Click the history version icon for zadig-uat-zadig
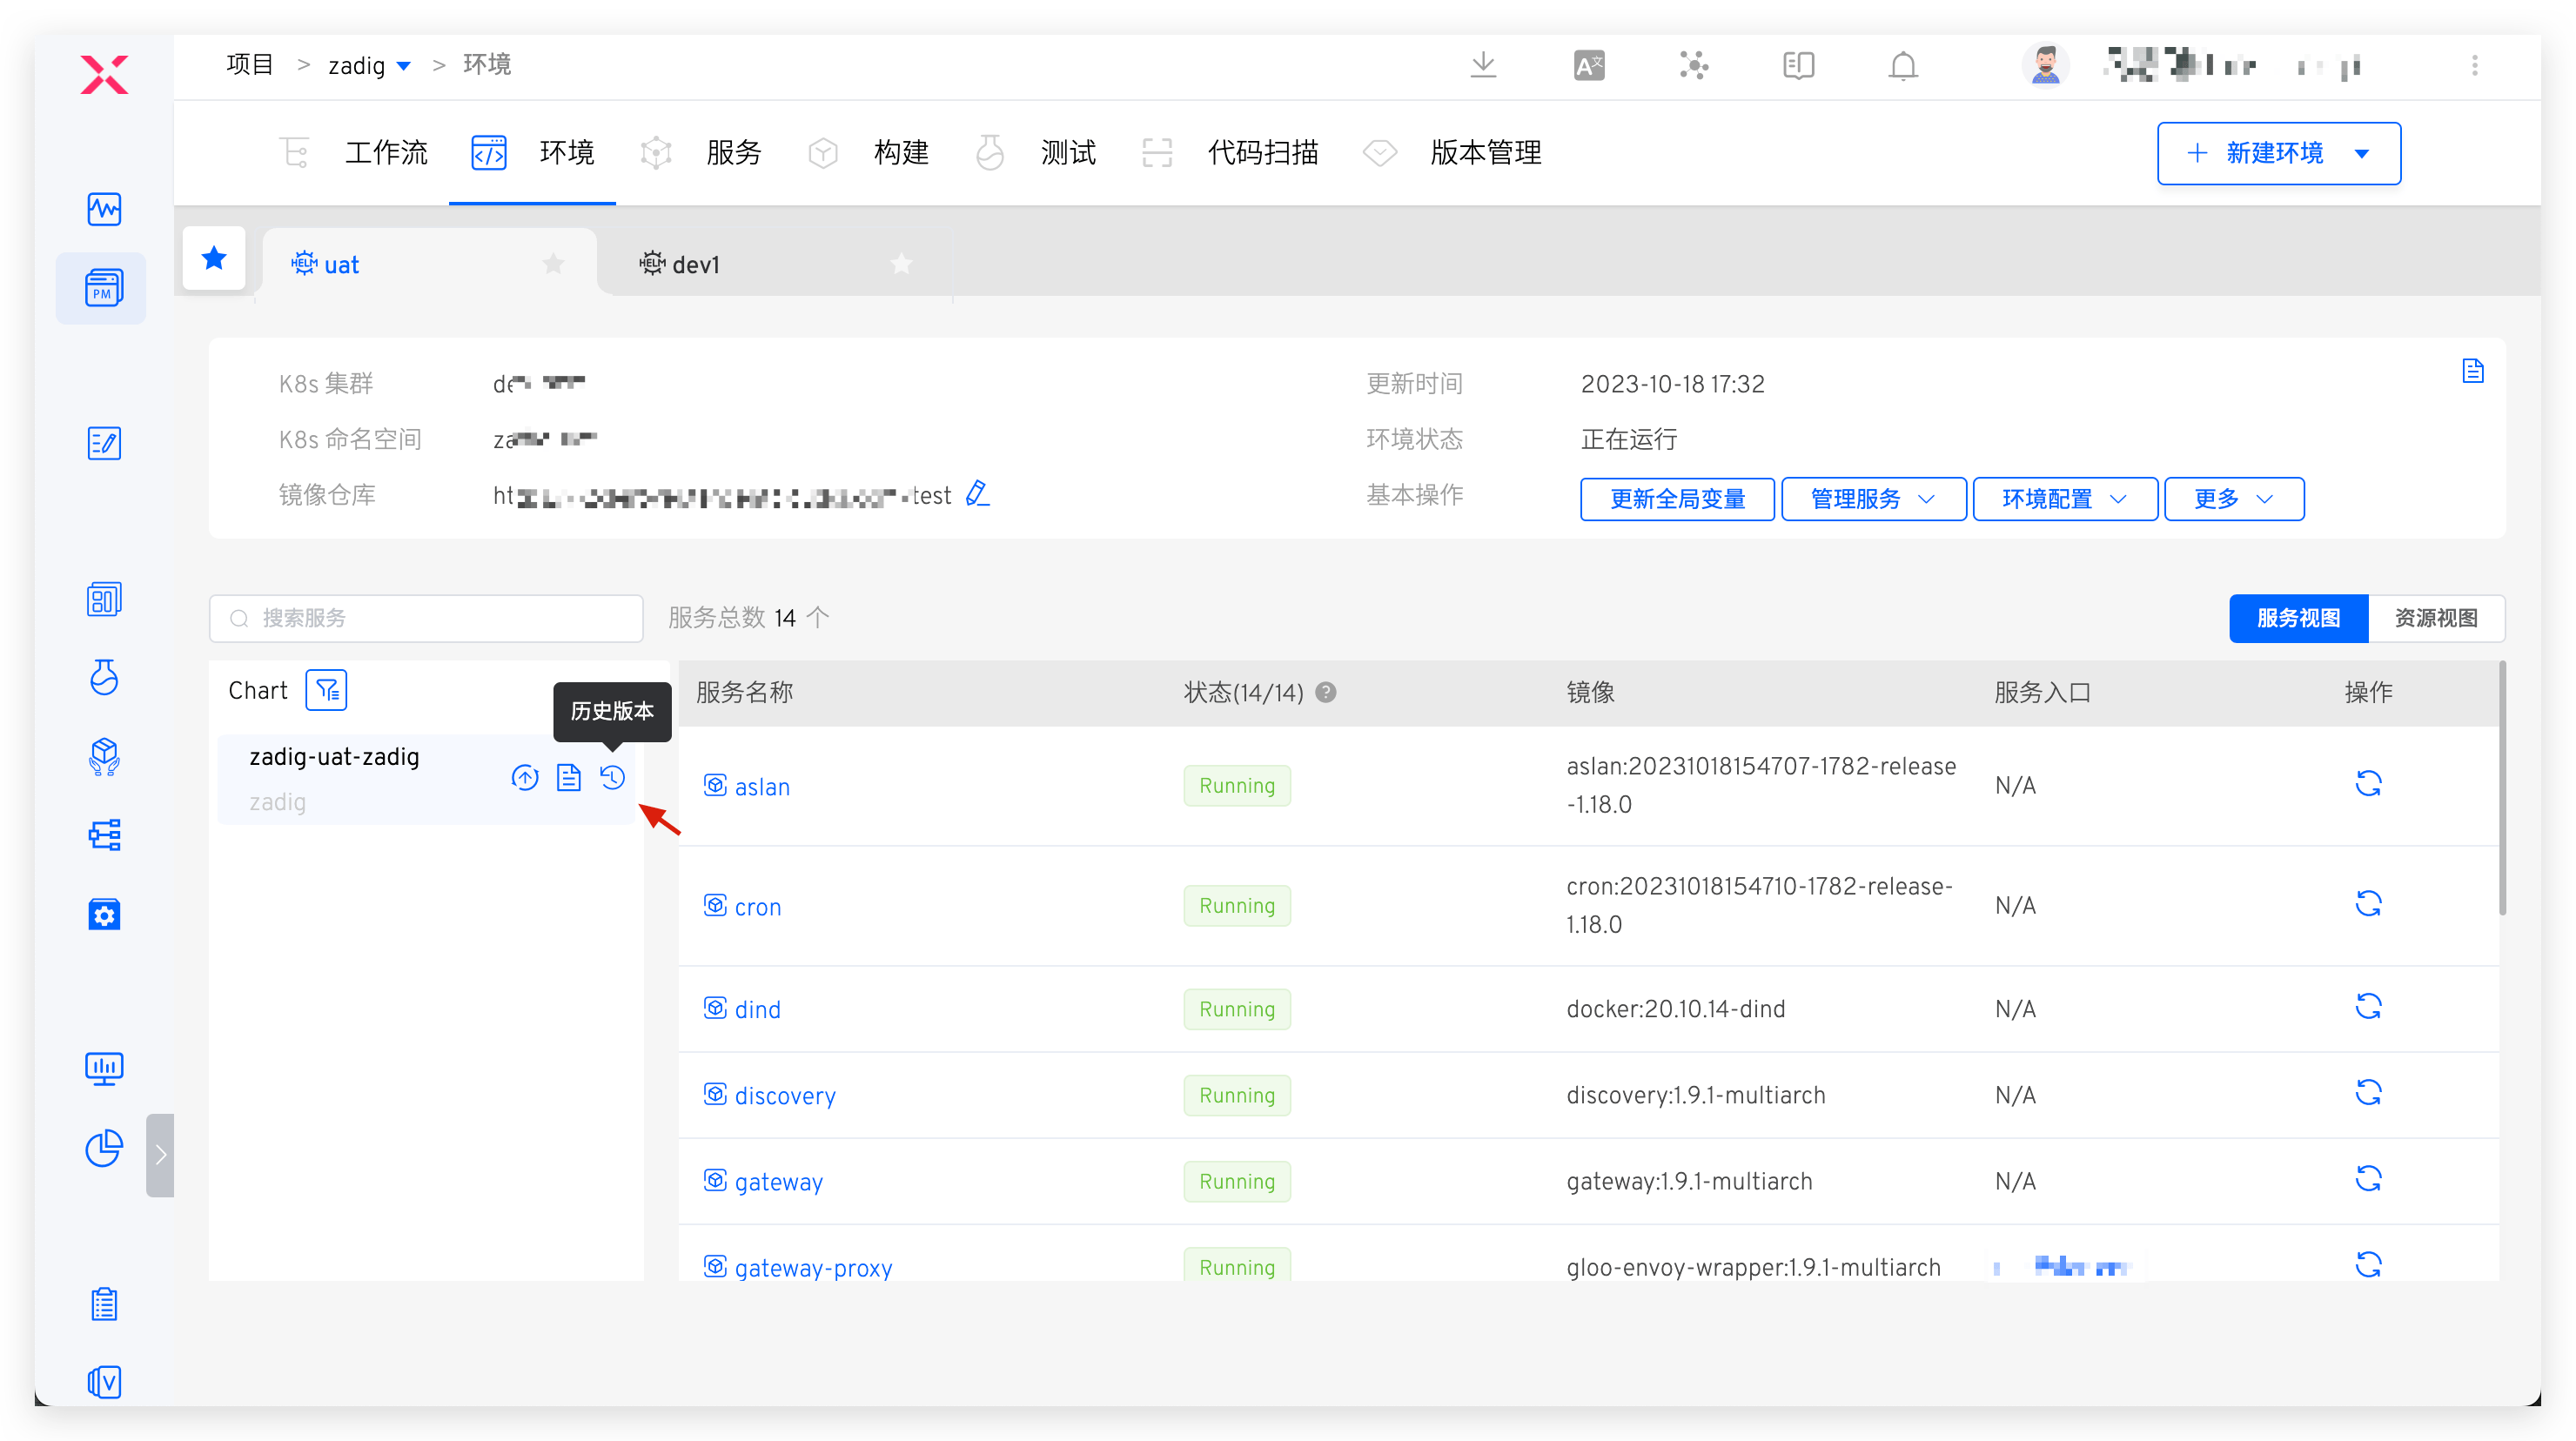The width and height of the screenshot is (2576, 1441). [x=612, y=777]
